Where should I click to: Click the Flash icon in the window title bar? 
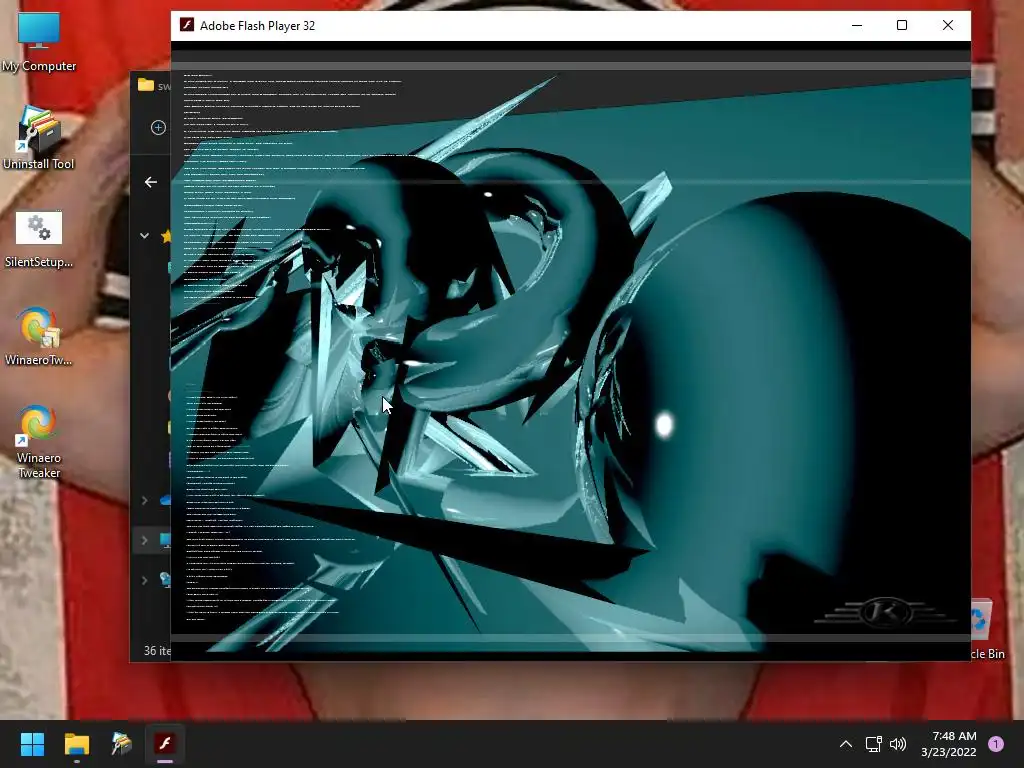tap(187, 25)
